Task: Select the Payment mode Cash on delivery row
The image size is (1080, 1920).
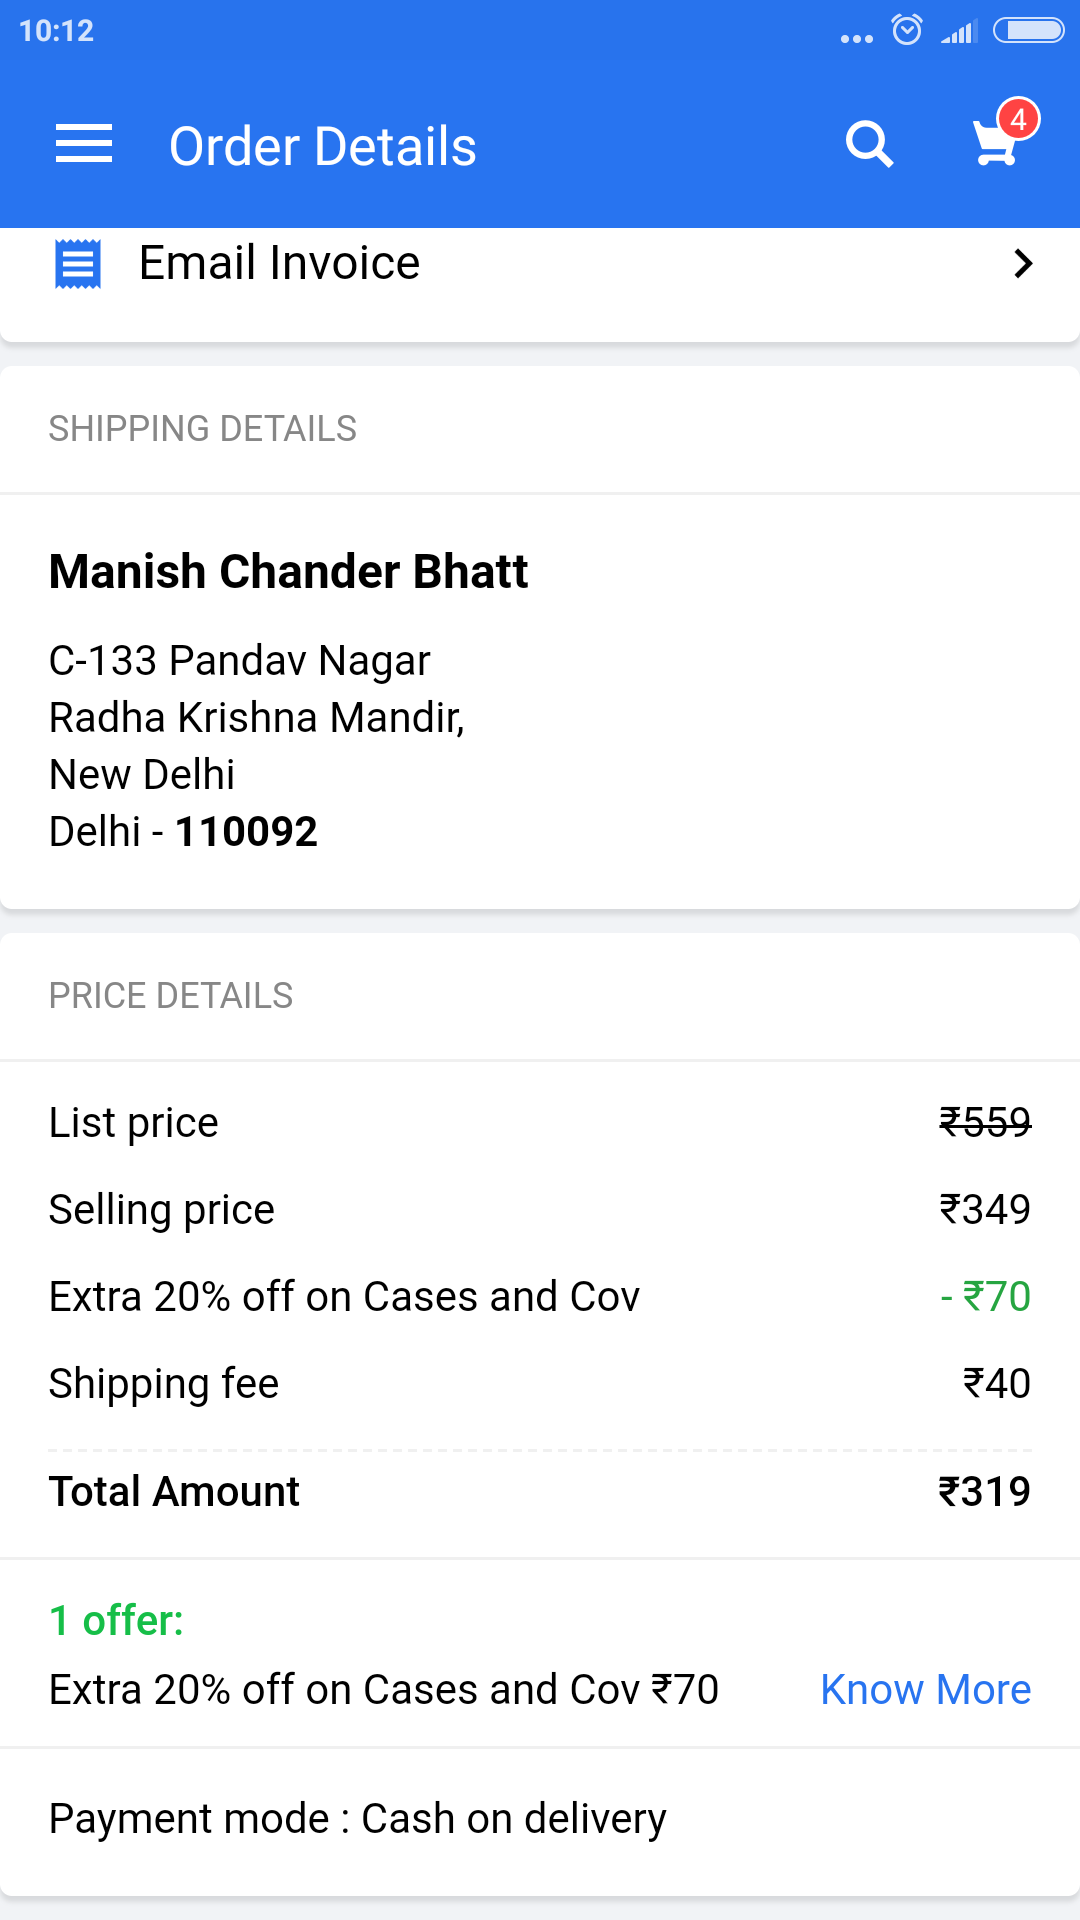Action: pos(540,1819)
